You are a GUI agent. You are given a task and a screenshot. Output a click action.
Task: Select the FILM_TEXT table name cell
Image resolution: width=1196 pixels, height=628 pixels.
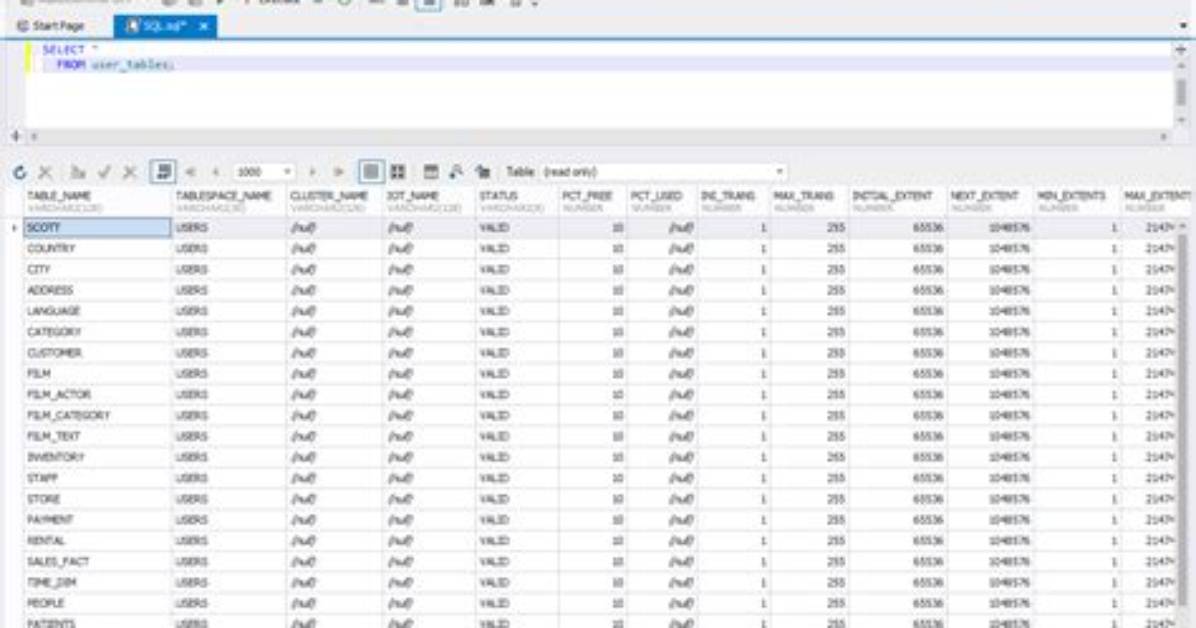click(x=97, y=436)
